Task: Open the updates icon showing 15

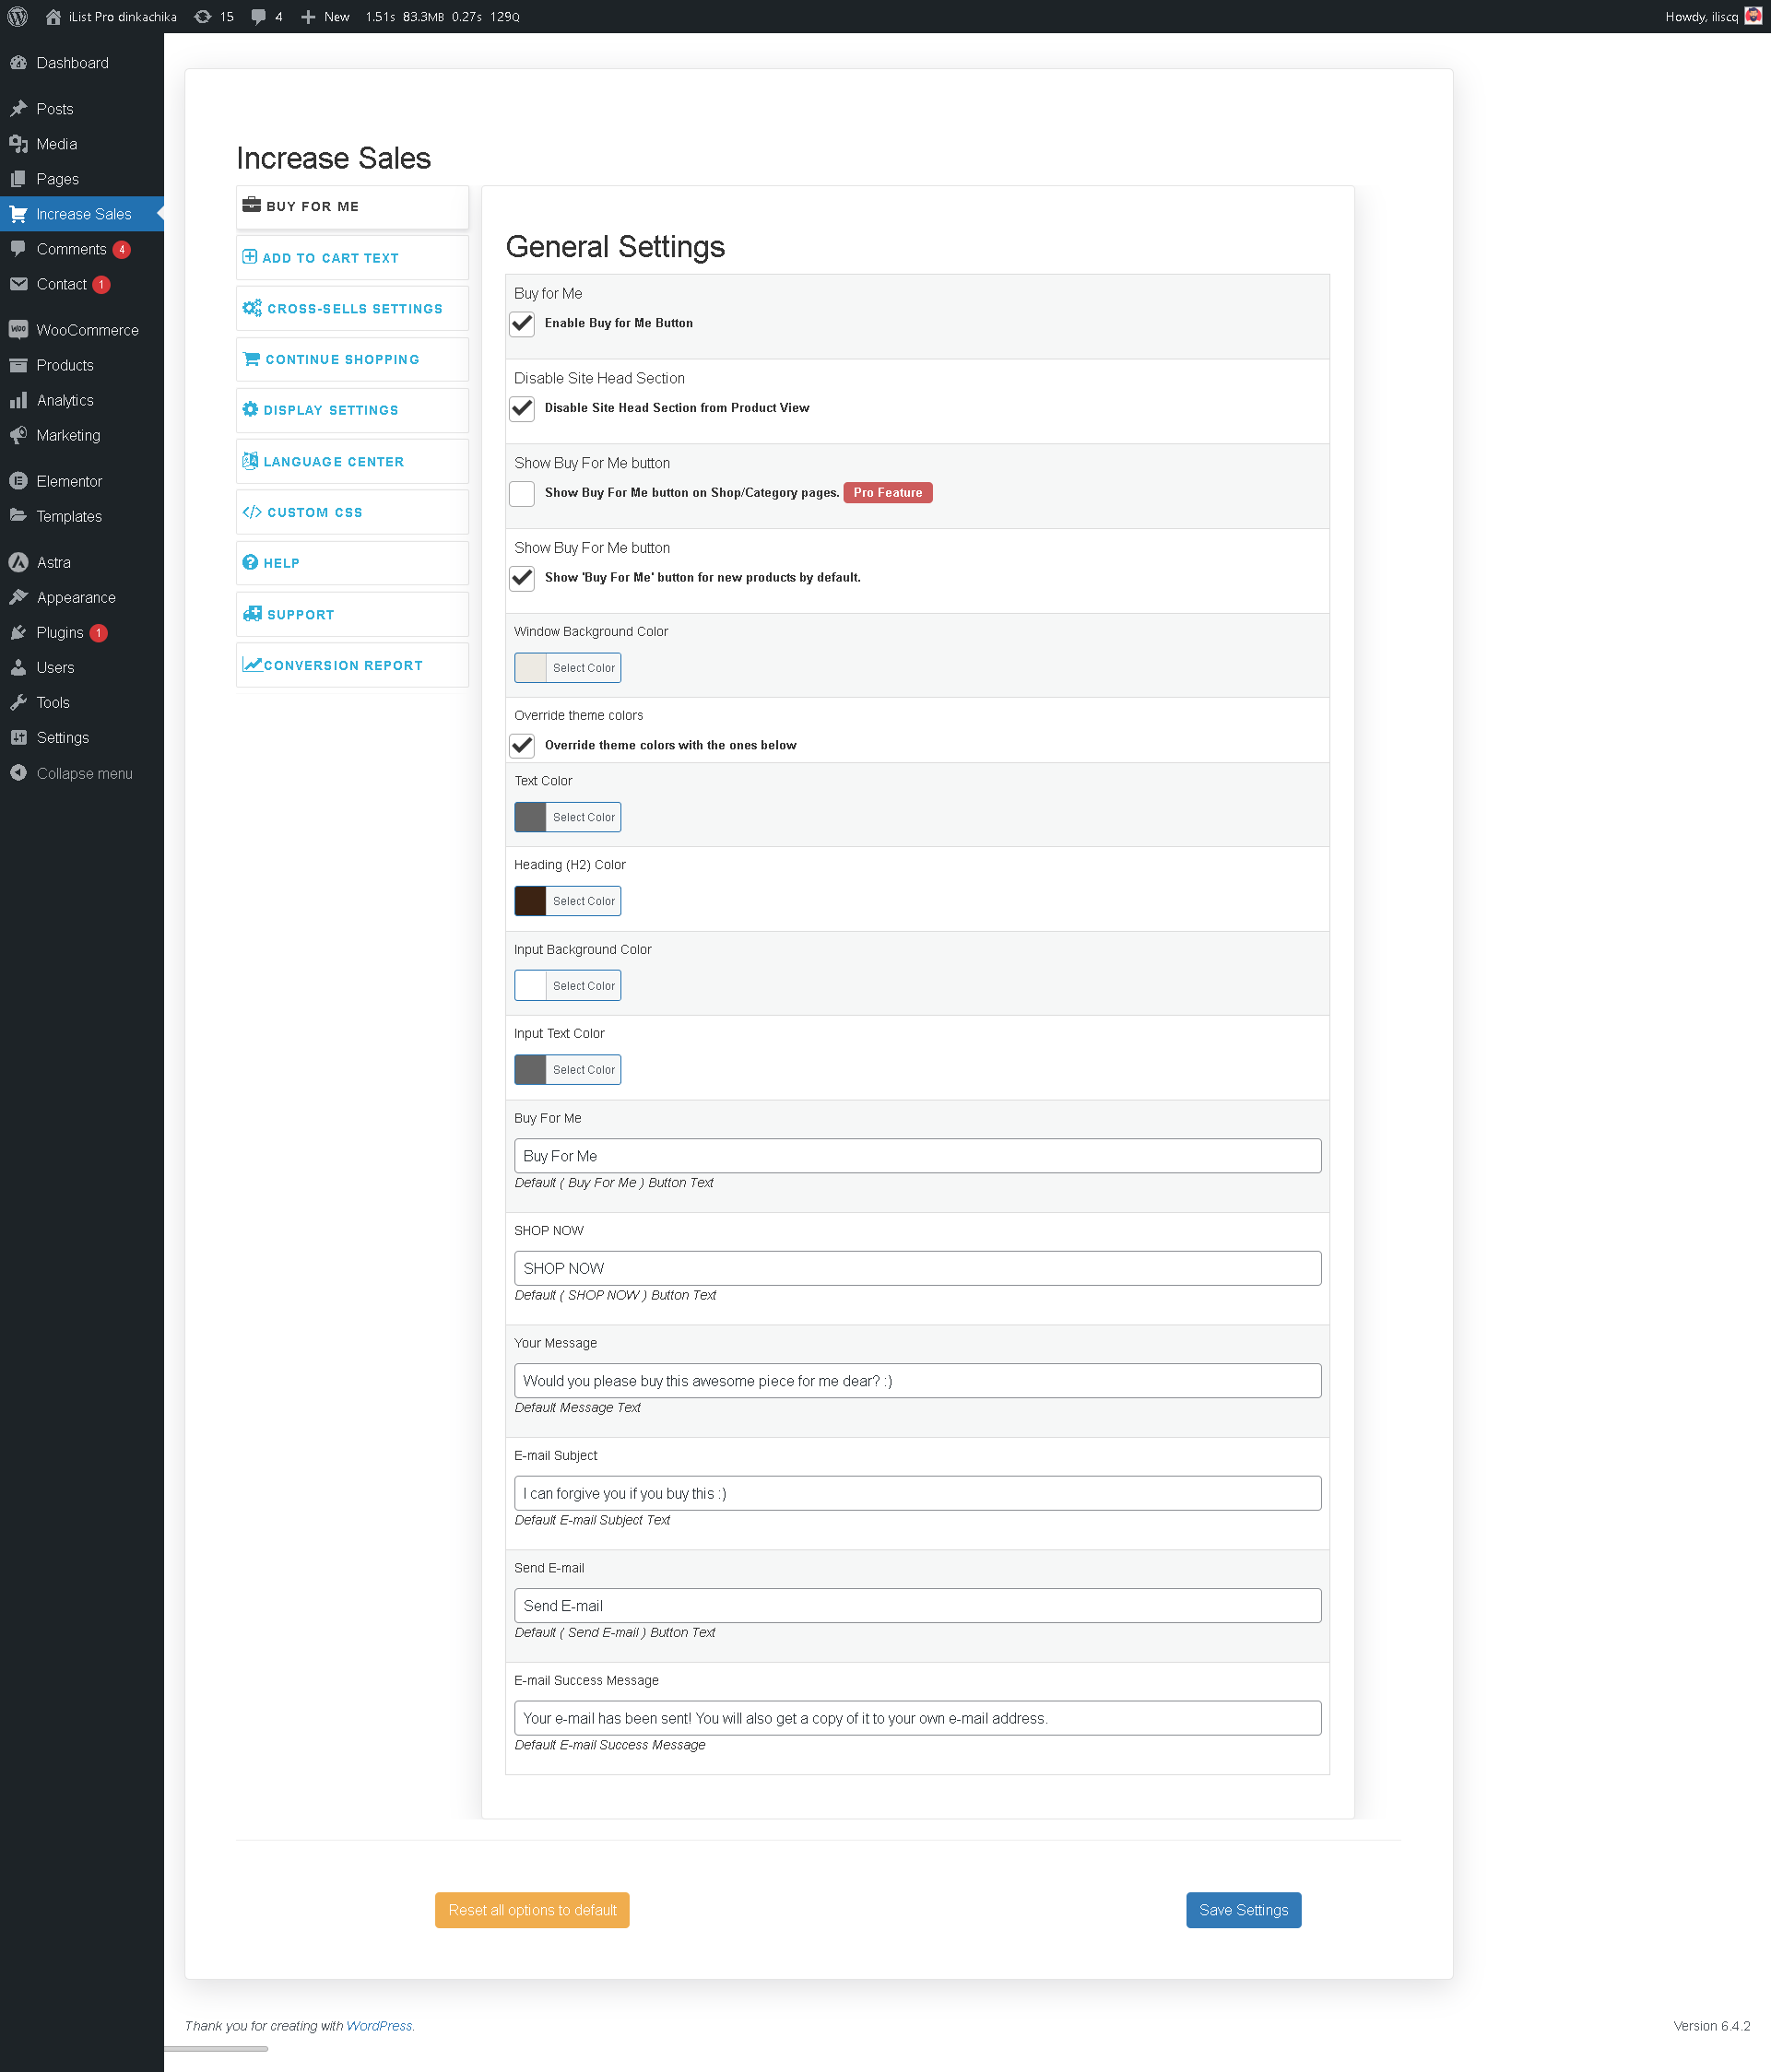Action: pyautogui.click(x=203, y=16)
